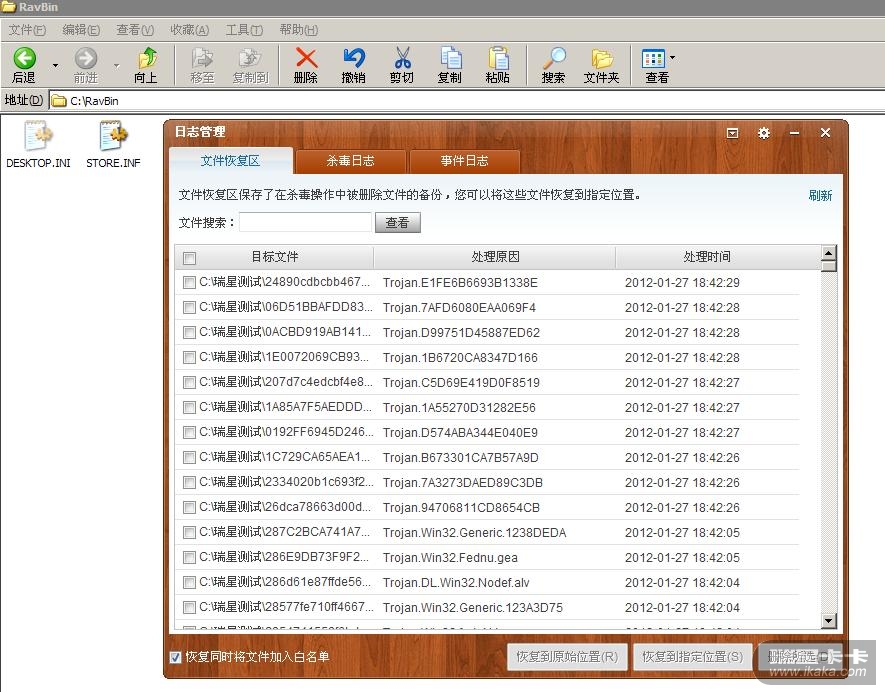Switch to the 杀毒日志 tab
Viewport: 885px width, 692px height.
[350, 161]
